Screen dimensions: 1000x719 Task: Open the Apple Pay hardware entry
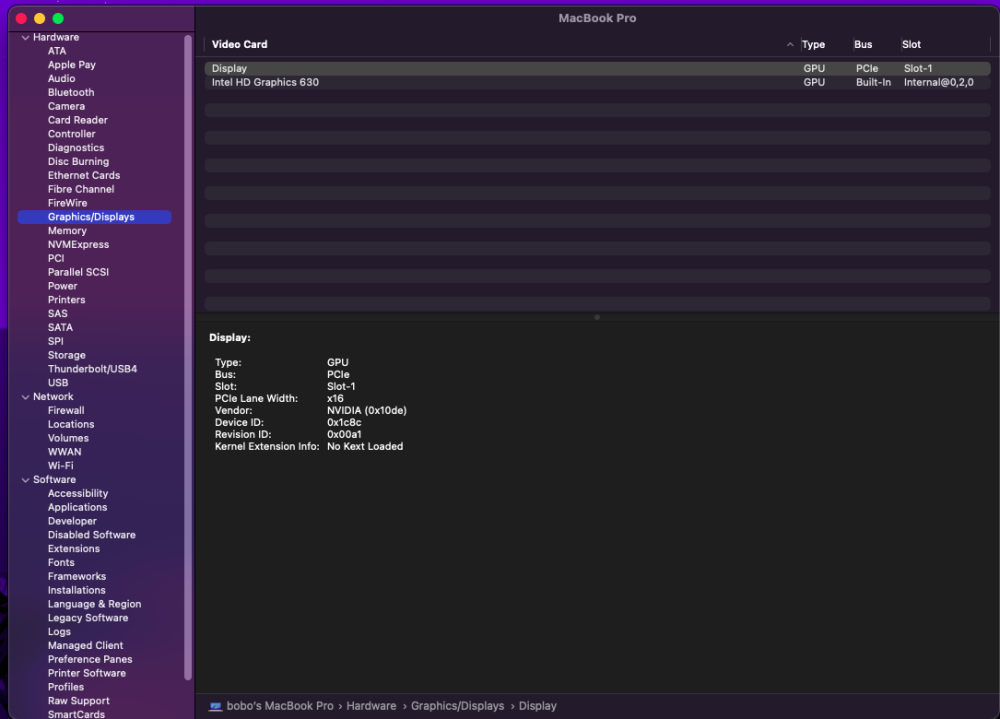[71, 65]
